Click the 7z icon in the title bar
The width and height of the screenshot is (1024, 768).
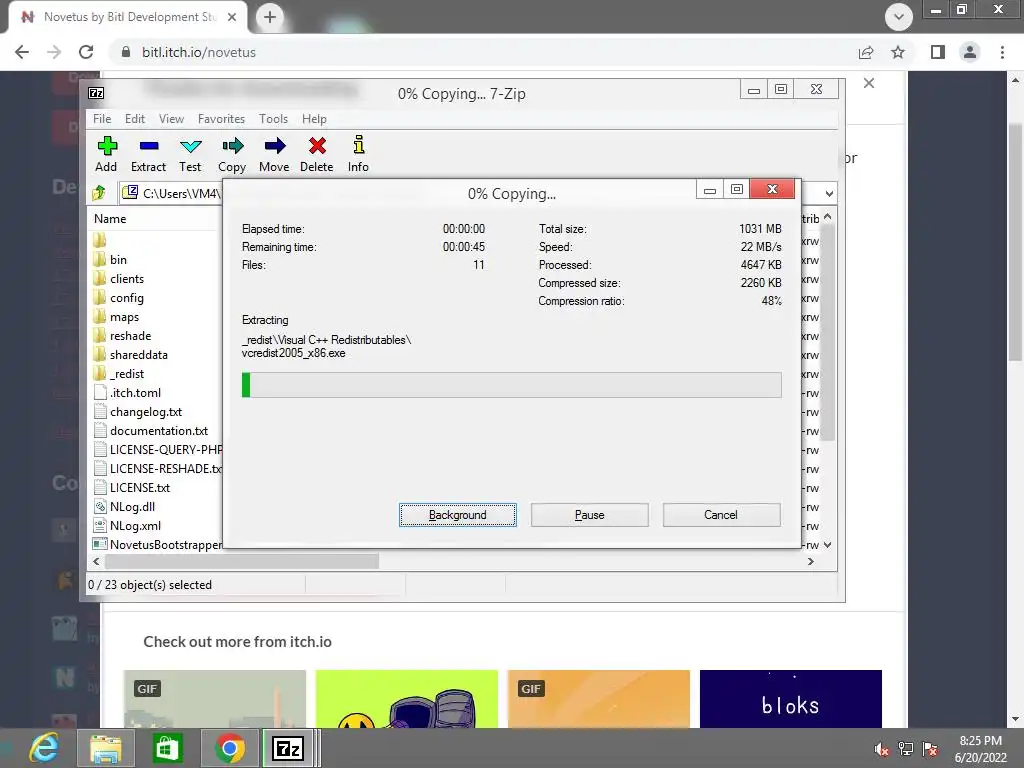tap(96, 93)
